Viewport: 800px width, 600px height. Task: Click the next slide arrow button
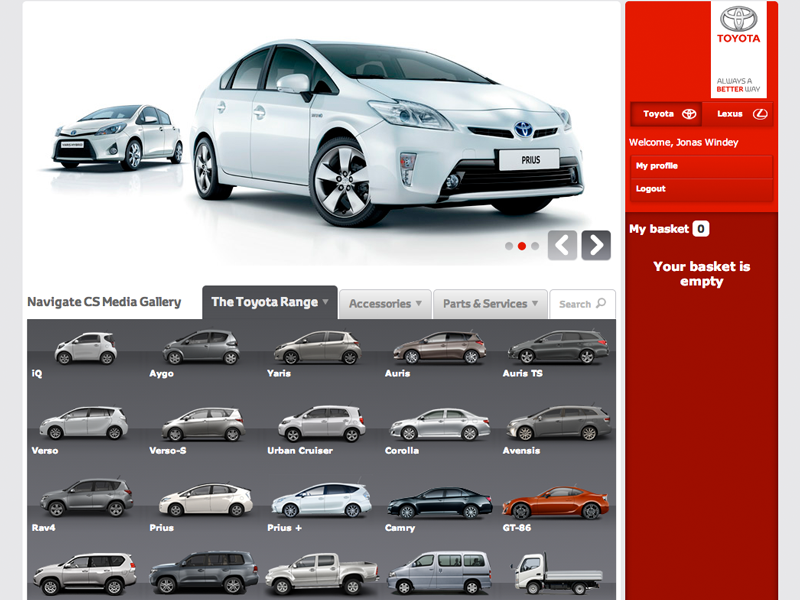coord(596,245)
